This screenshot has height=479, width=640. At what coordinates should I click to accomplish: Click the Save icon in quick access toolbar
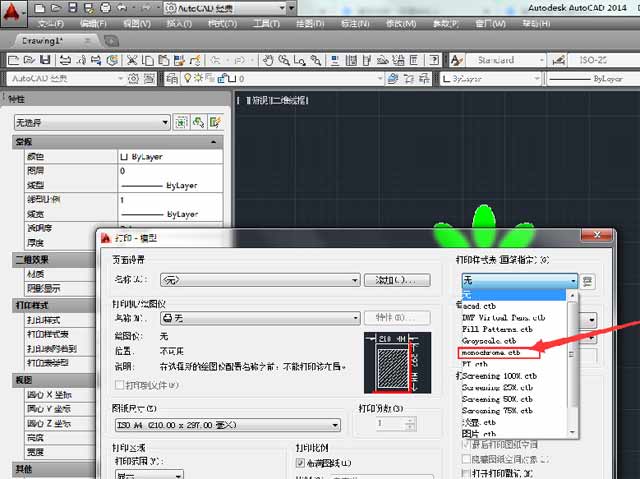(73, 8)
